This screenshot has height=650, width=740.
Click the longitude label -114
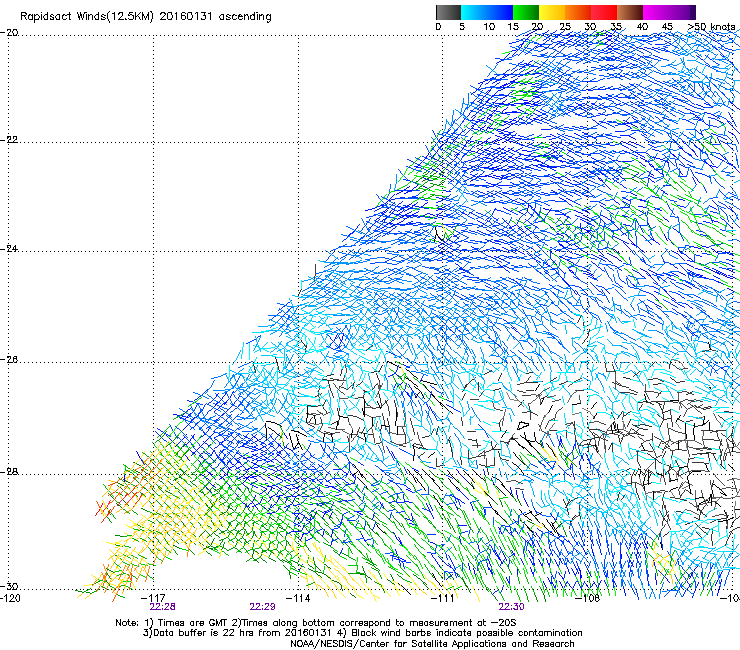point(298,598)
